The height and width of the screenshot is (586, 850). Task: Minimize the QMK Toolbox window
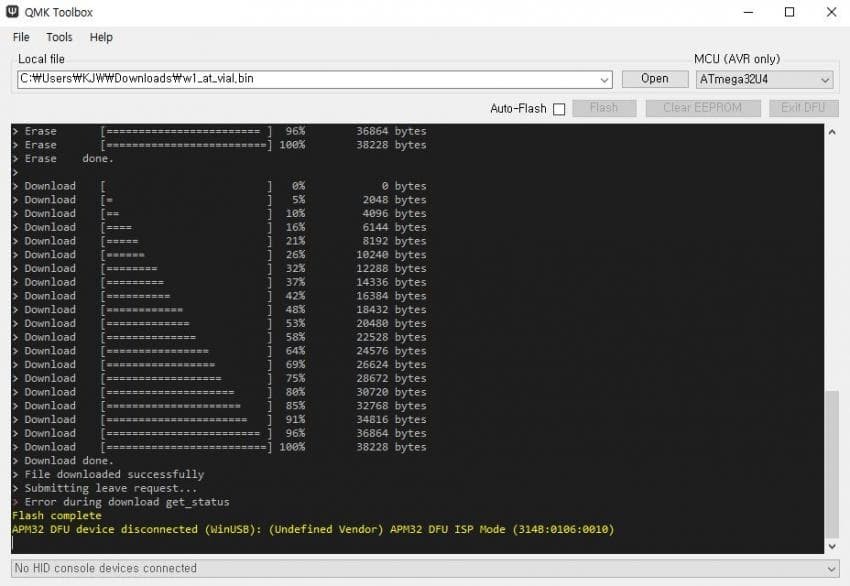[x=749, y=12]
